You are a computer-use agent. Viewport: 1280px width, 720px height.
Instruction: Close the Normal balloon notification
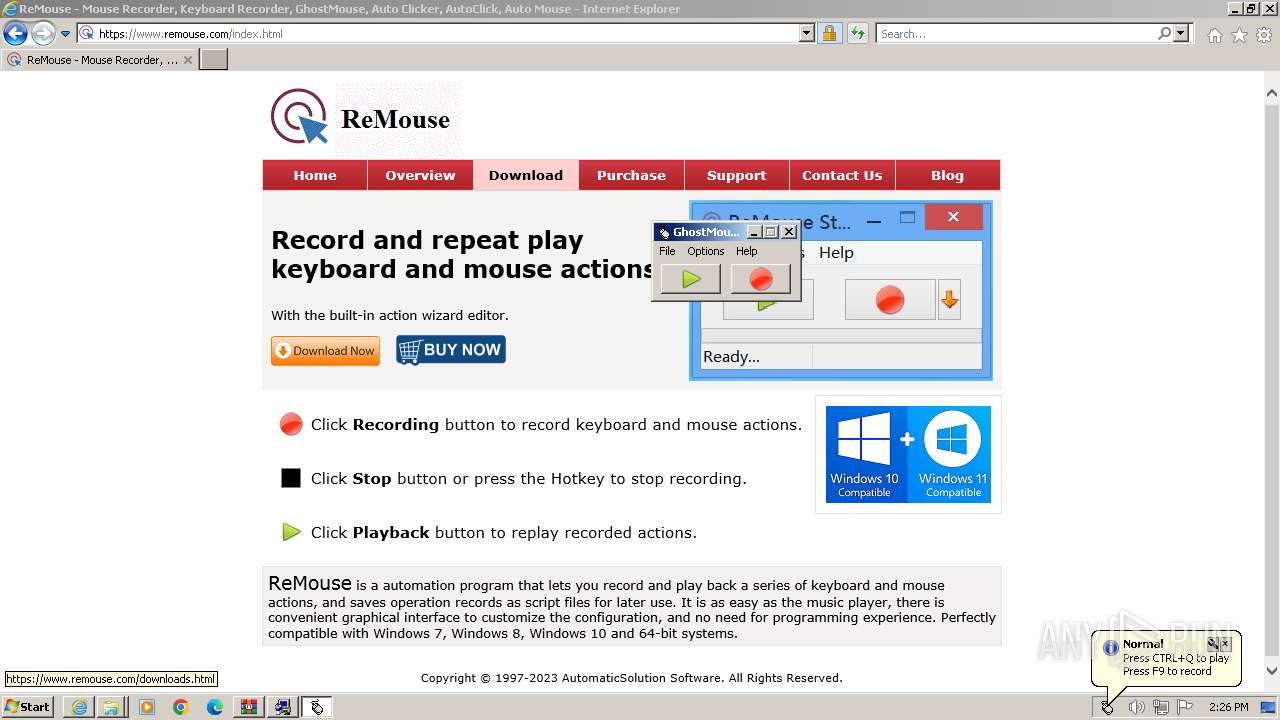tap(1226, 644)
